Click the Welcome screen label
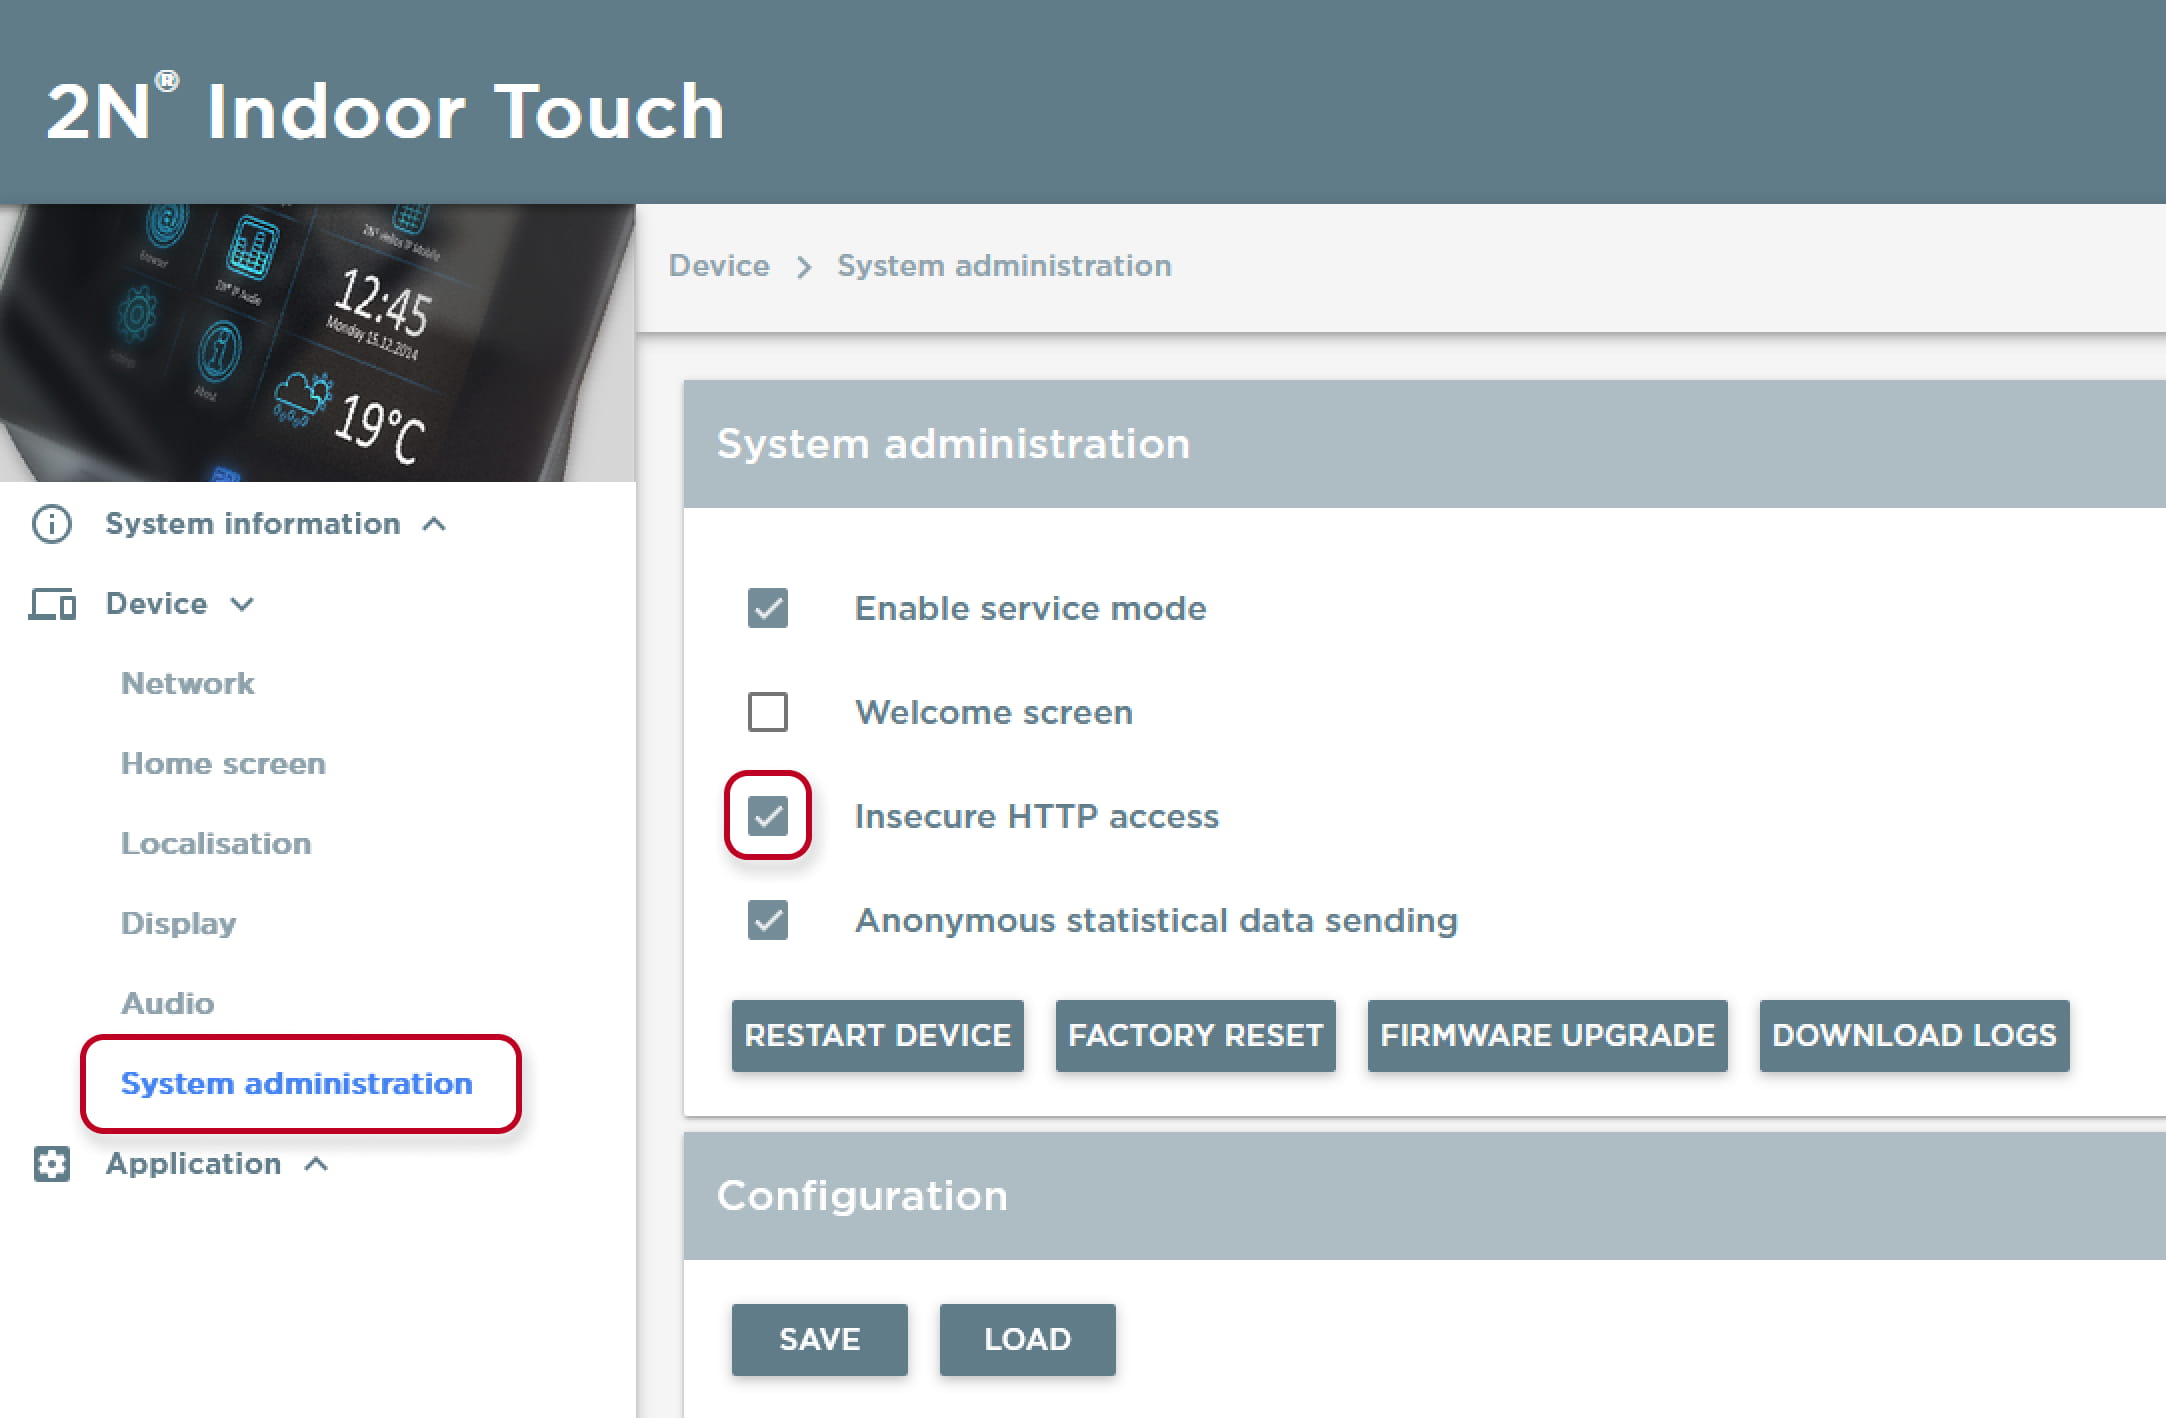This screenshot has width=2166, height=1418. 994,712
